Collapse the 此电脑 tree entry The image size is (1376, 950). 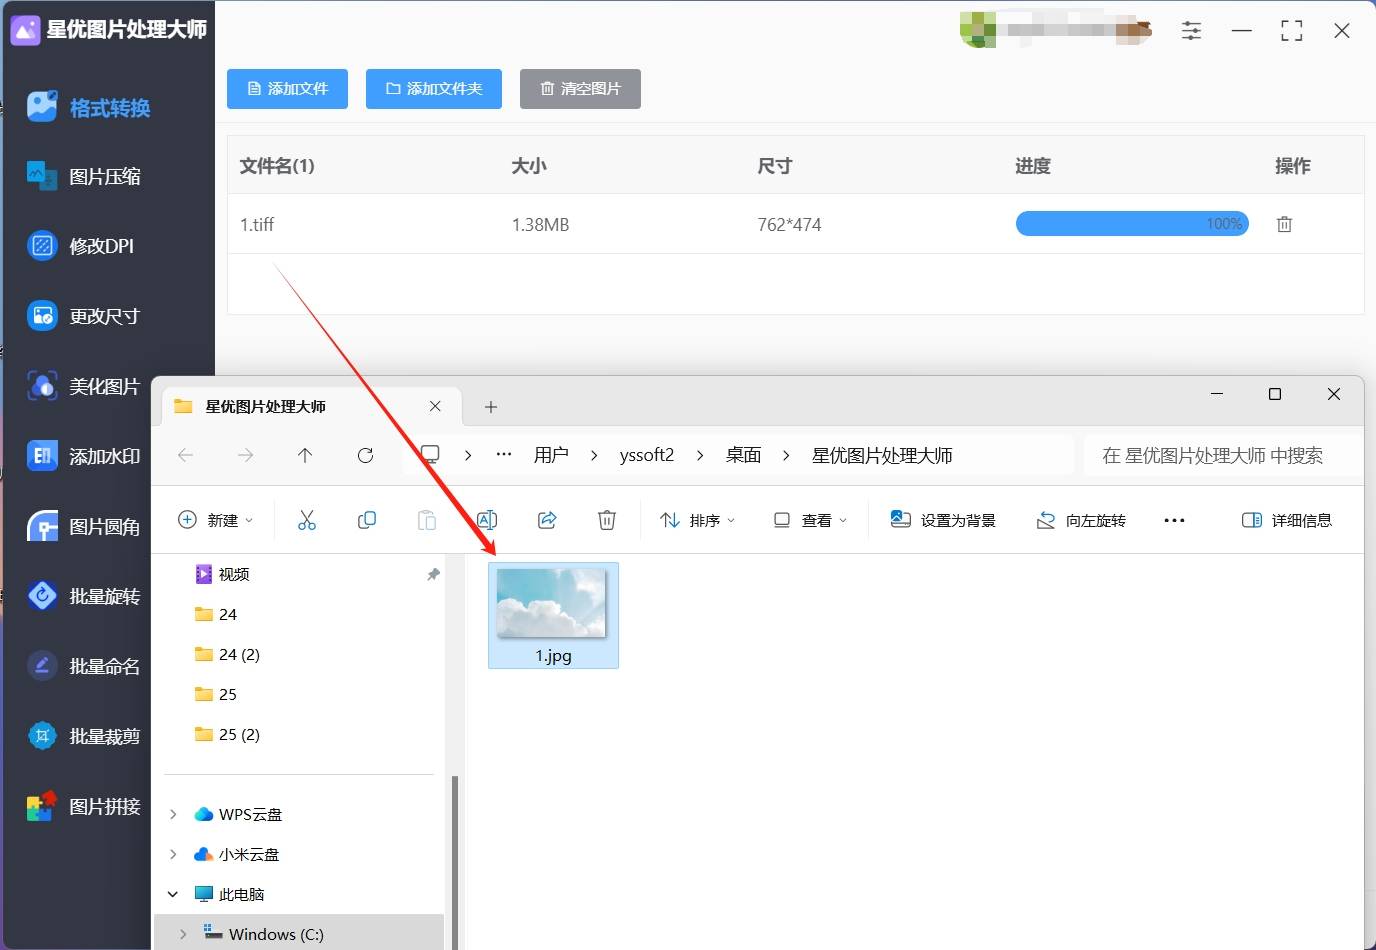tap(172, 893)
